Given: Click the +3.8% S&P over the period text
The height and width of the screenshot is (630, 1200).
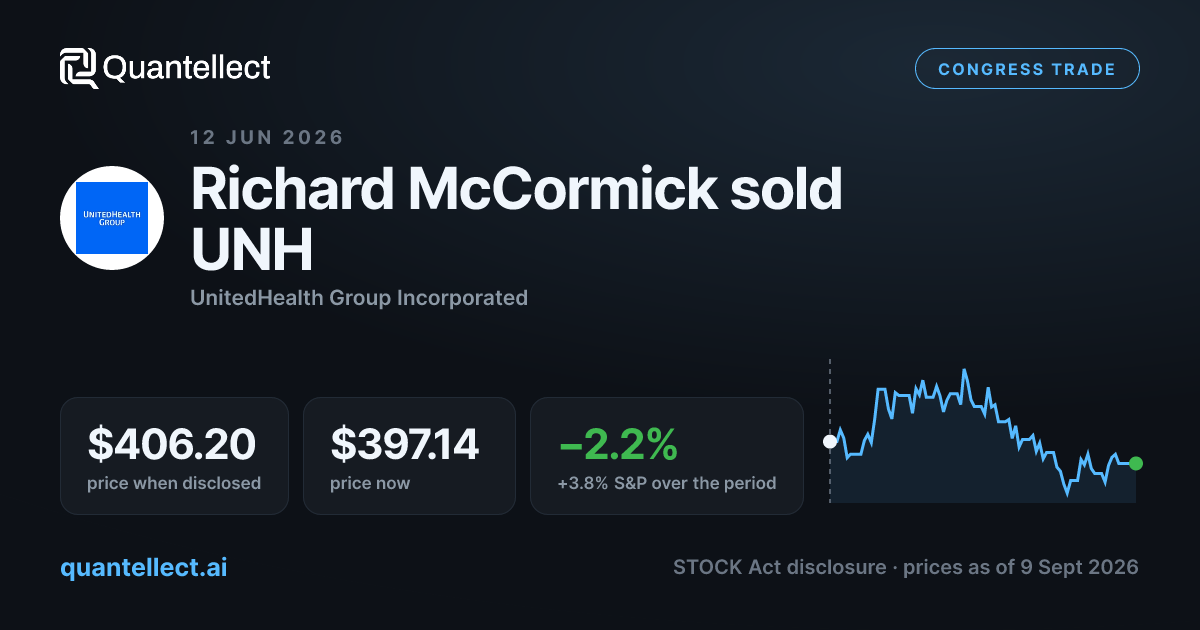Looking at the screenshot, I should pyautogui.click(x=667, y=483).
